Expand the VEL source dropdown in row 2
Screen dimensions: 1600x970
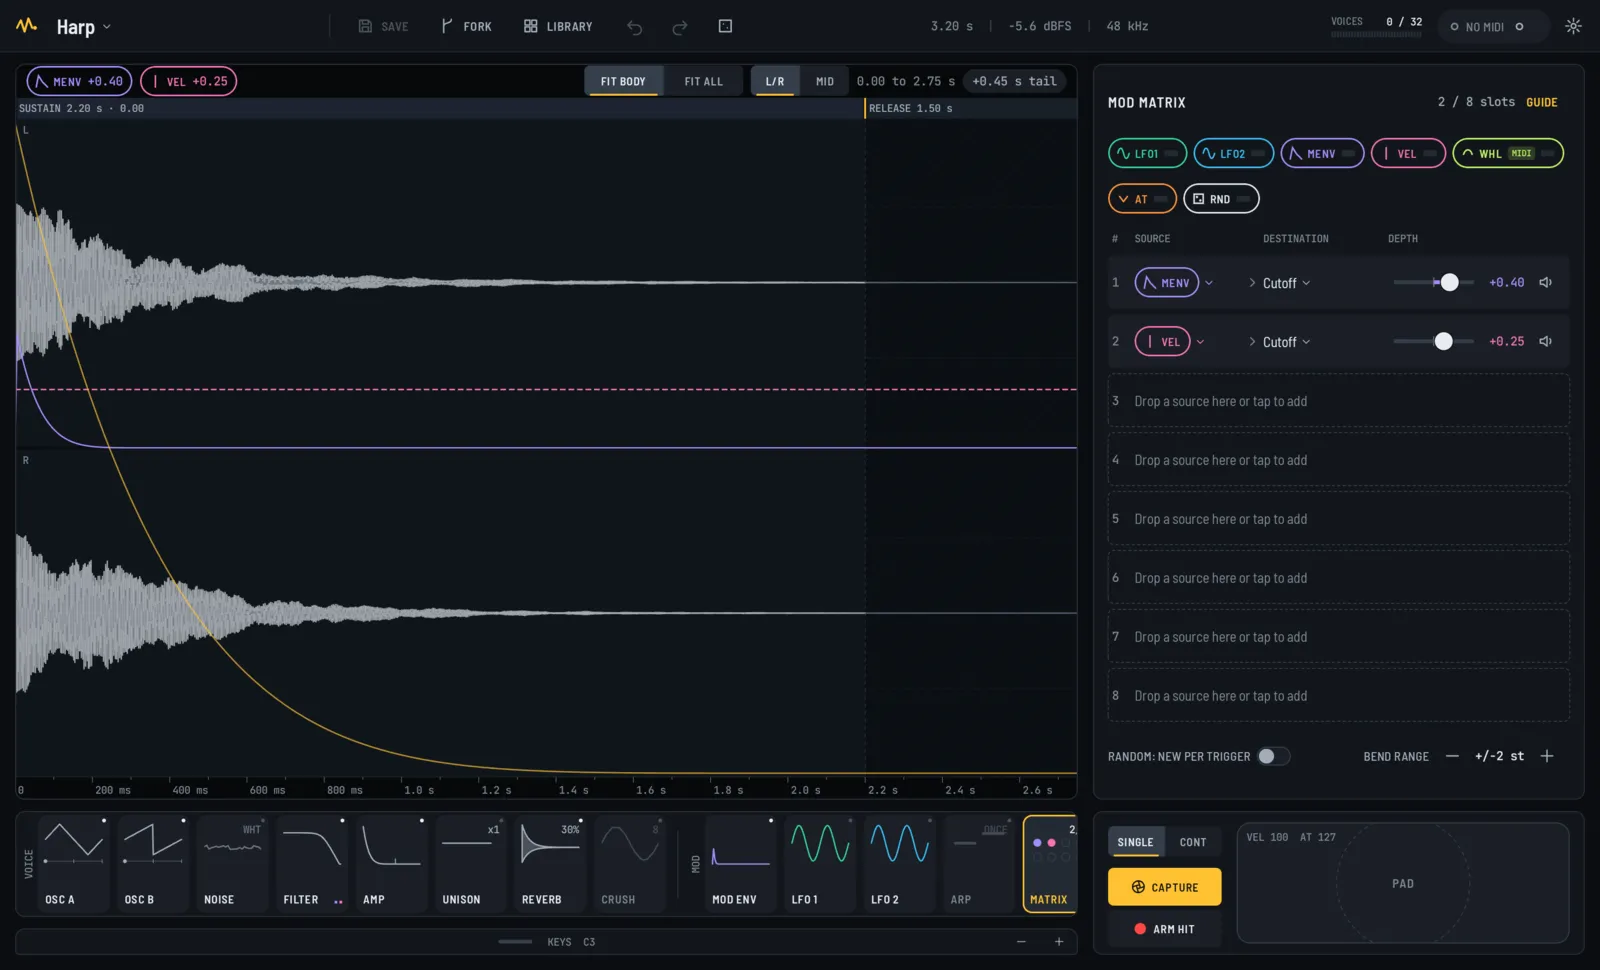point(1201,342)
